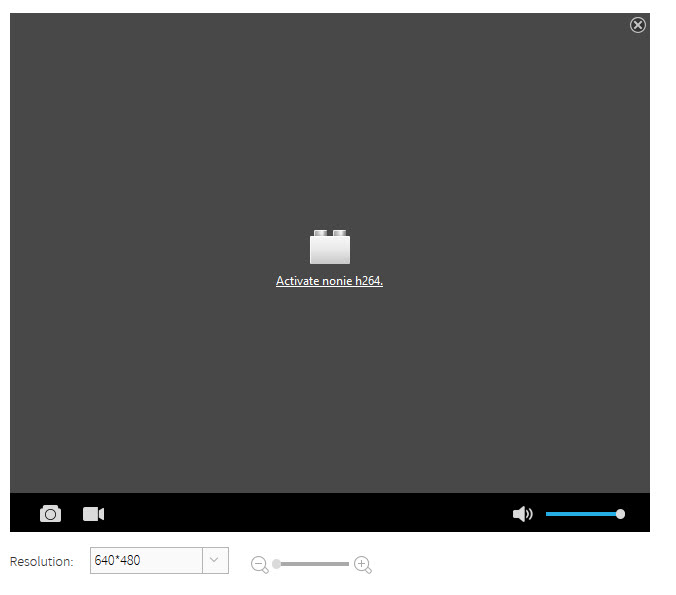The width and height of the screenshot is (676, 595).
Task: Click the empty black playback control bar
Action: (x=300, y=513)
